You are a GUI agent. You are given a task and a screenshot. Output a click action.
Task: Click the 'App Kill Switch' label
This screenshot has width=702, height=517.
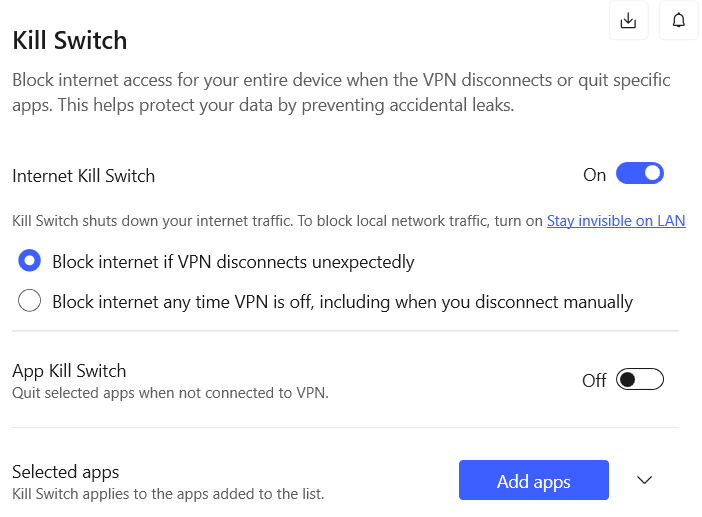[69, 371]
